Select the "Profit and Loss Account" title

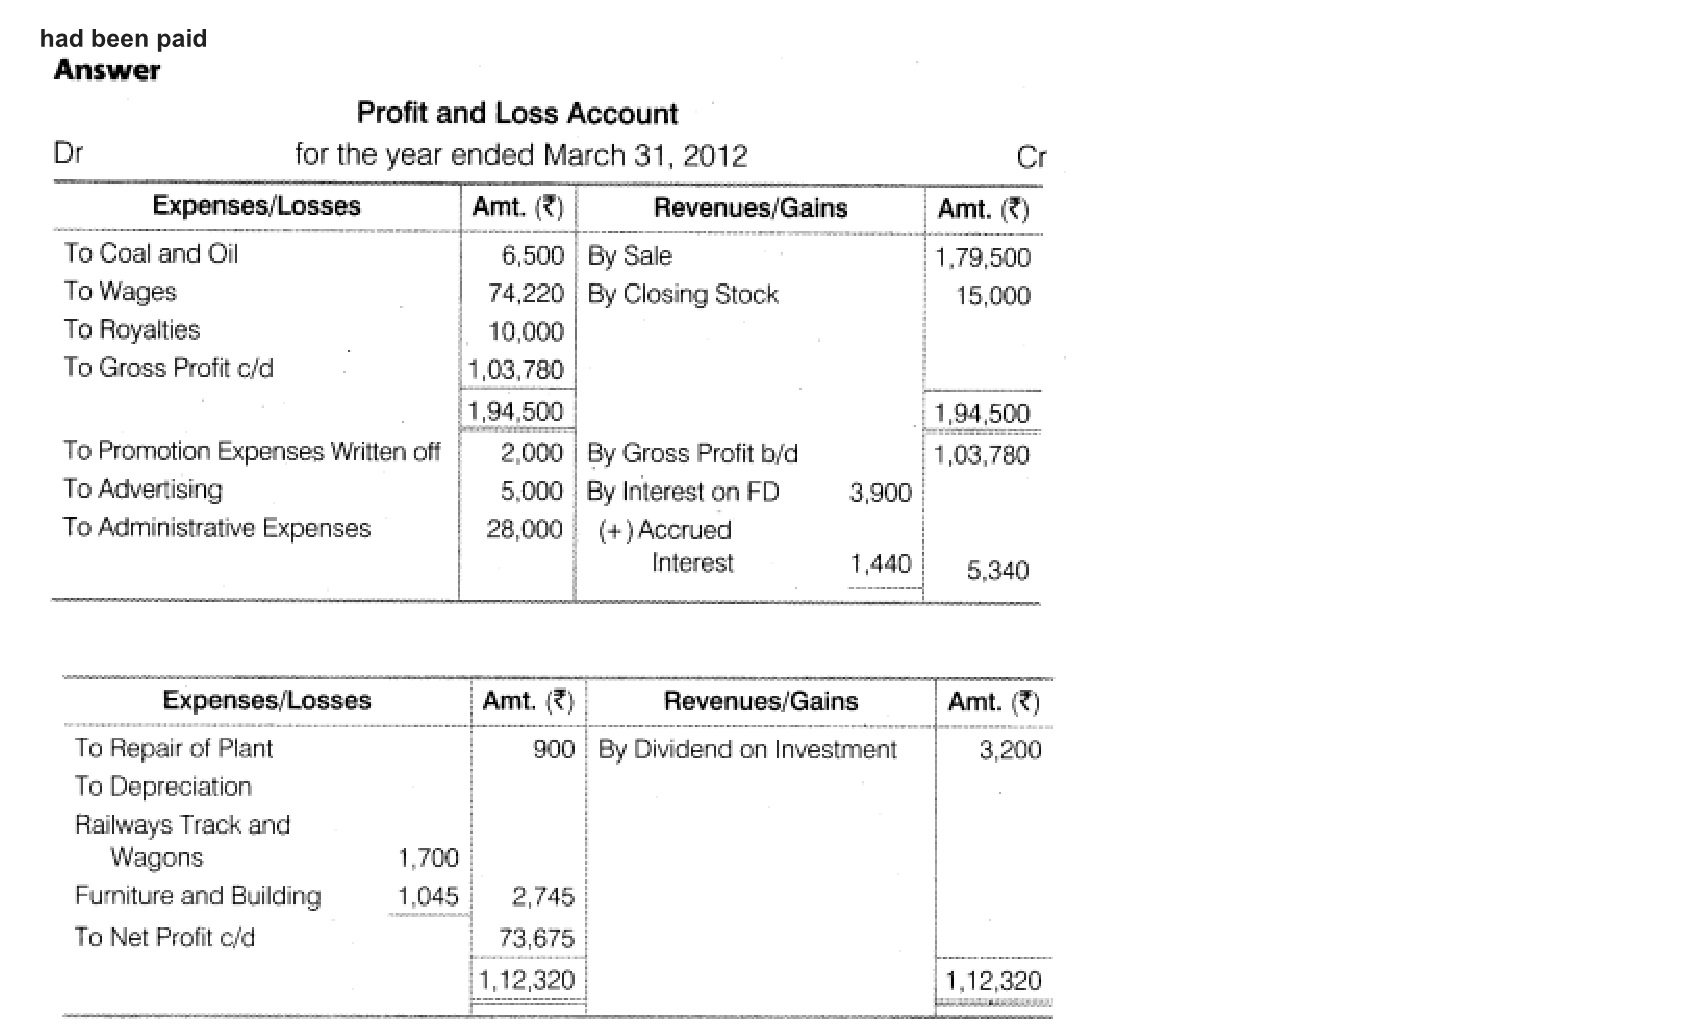[517, 113]
